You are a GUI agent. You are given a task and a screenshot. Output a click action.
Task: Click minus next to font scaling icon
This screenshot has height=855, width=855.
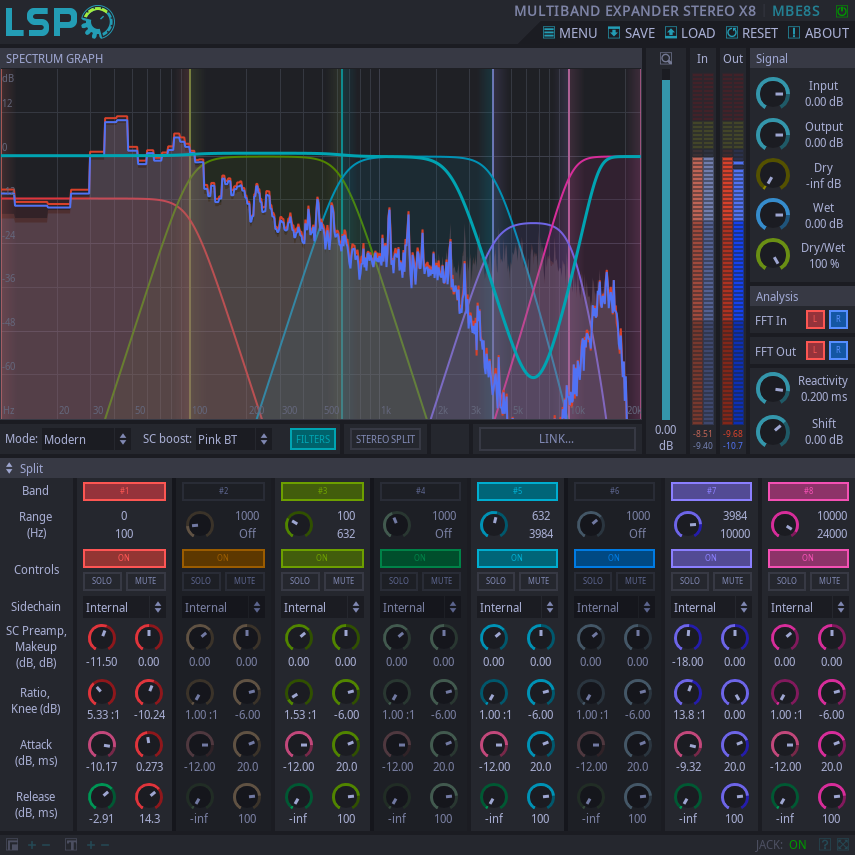(x=105, y=845)
